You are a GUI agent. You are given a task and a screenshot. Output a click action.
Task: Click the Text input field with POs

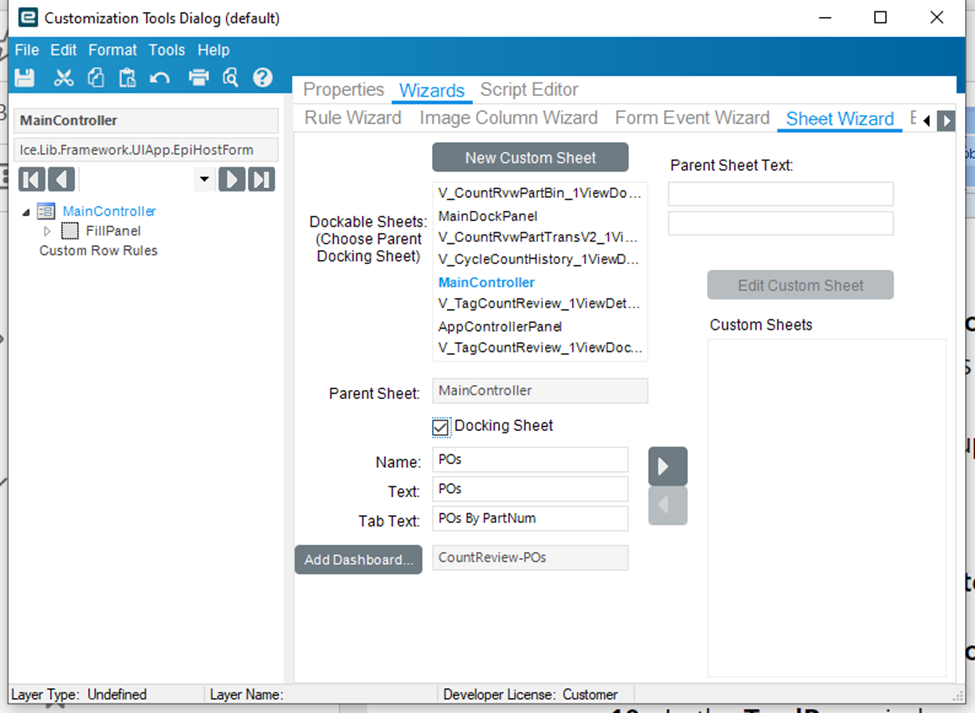click(x=530, y=489)
